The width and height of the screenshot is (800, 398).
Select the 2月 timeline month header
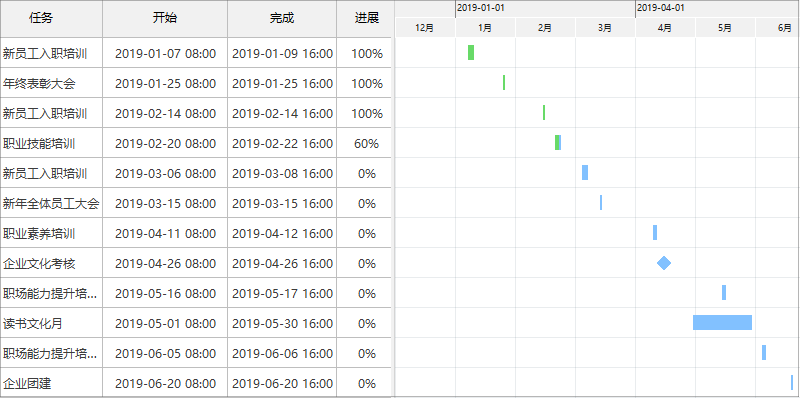pos(545,28)
